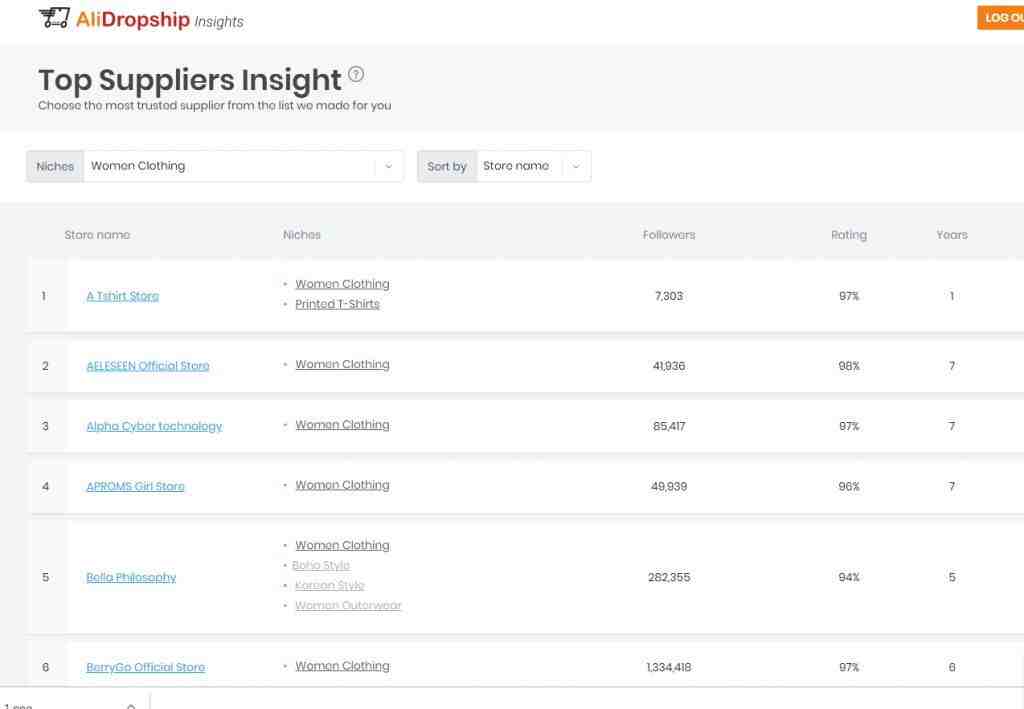The image size is (1024, 709).
Task: Click Women Clothing niche in AELESEEN row
Action: [342, 364]
